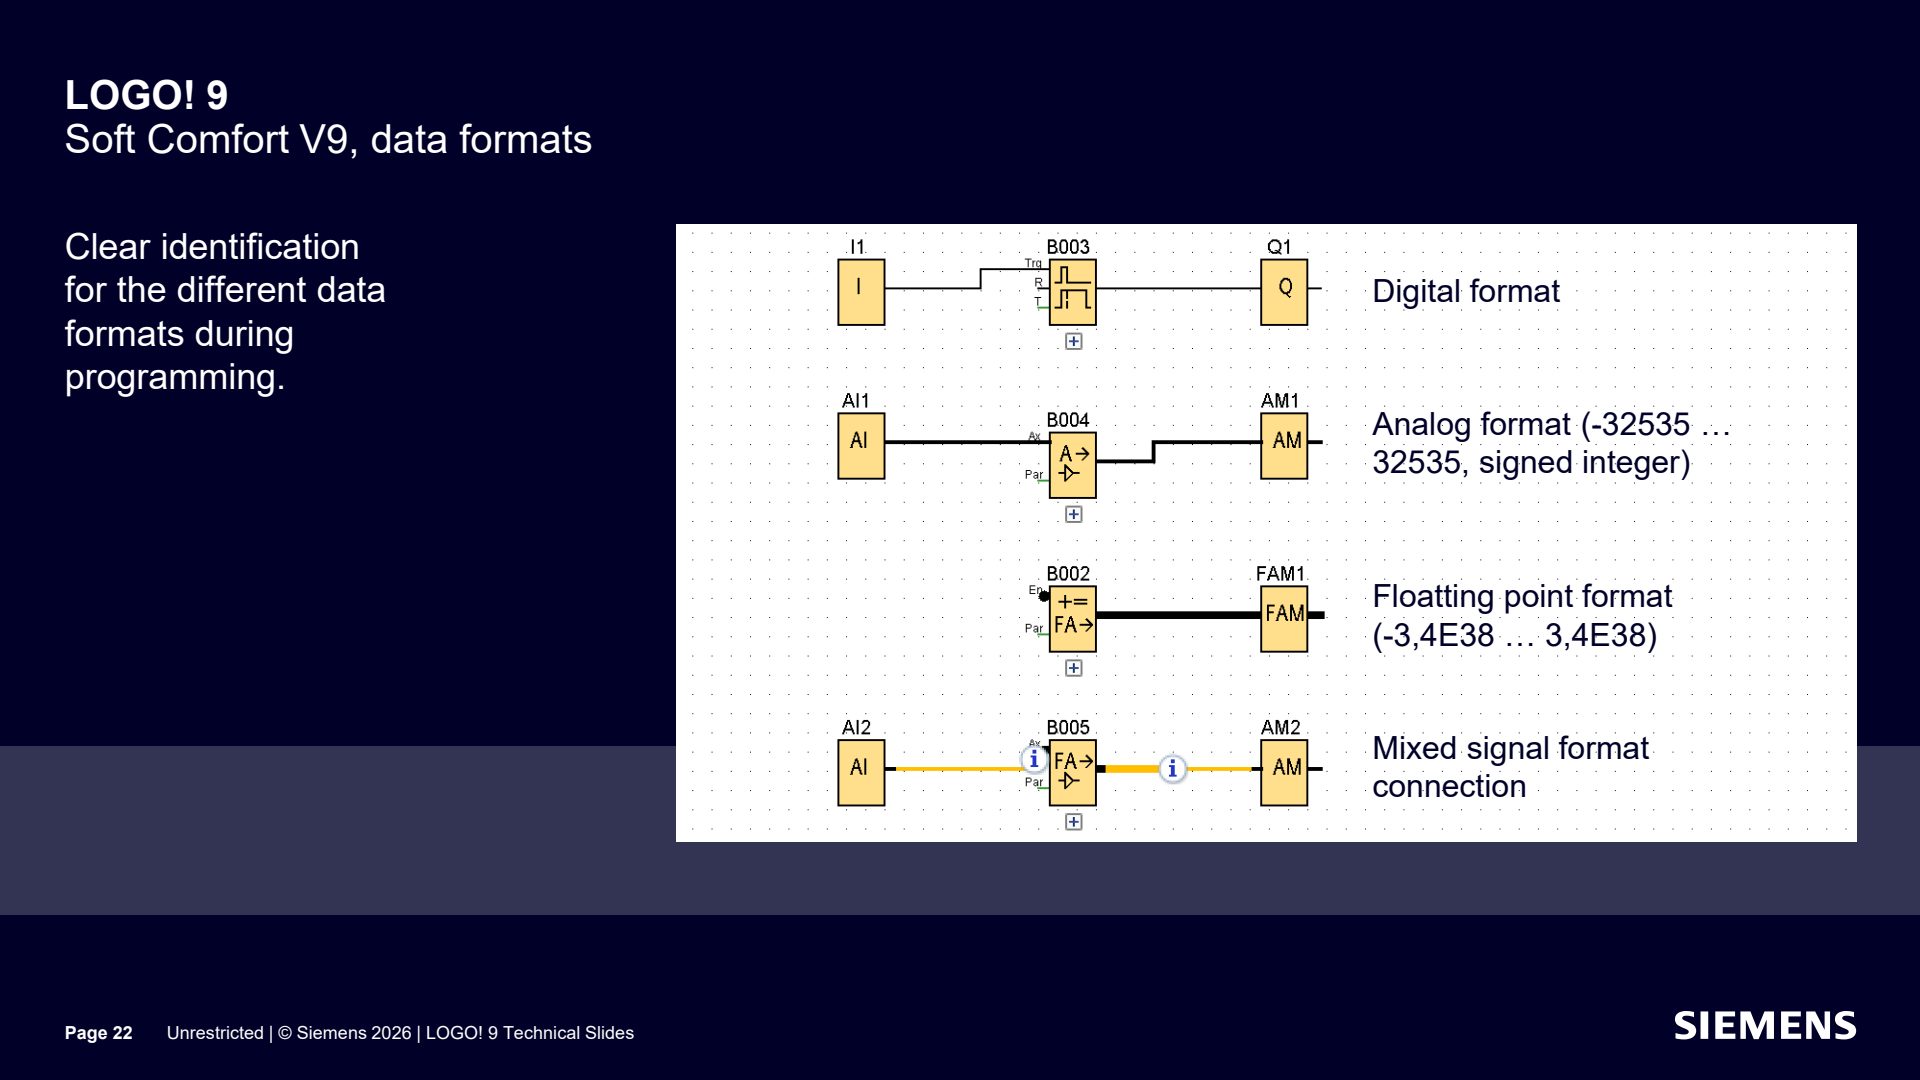Screen dimensions: 1920x1080
Task: Click the 'LOGO! 9' slide title
Action: (x=146, y=95)
